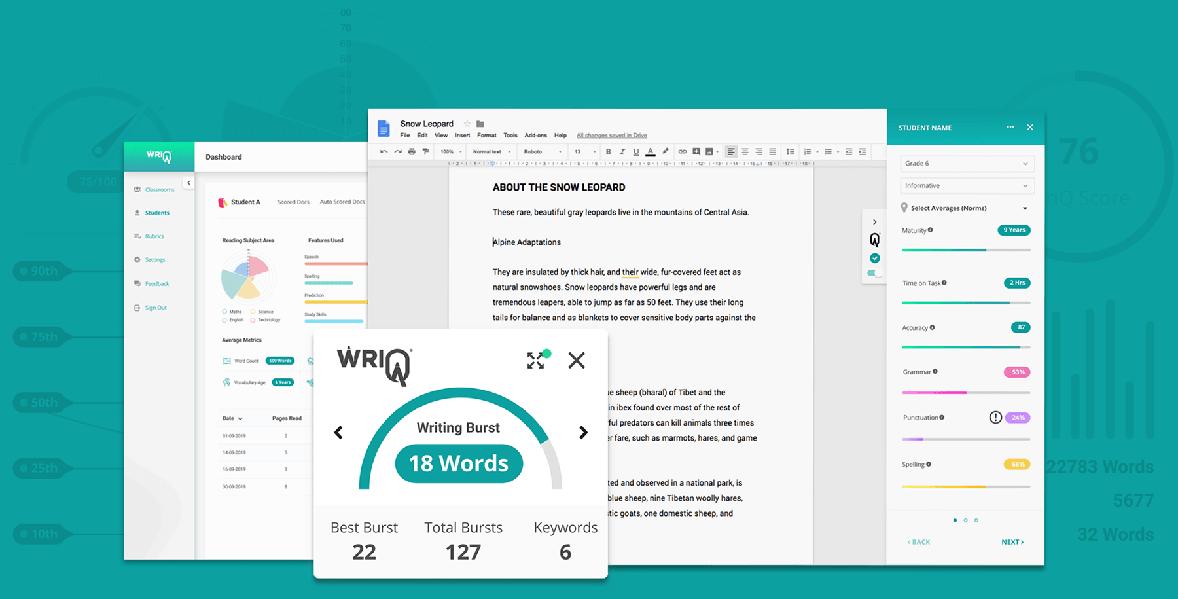This screenshot has width=1178, height=599.
Task: Click info icon next to Grammar
Action: [x=935, y=371]
